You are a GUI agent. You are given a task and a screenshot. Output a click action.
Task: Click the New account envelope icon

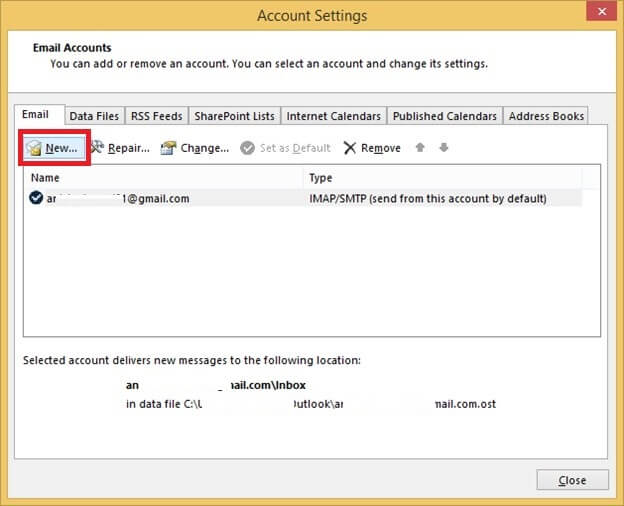click(x=33, y=148)
